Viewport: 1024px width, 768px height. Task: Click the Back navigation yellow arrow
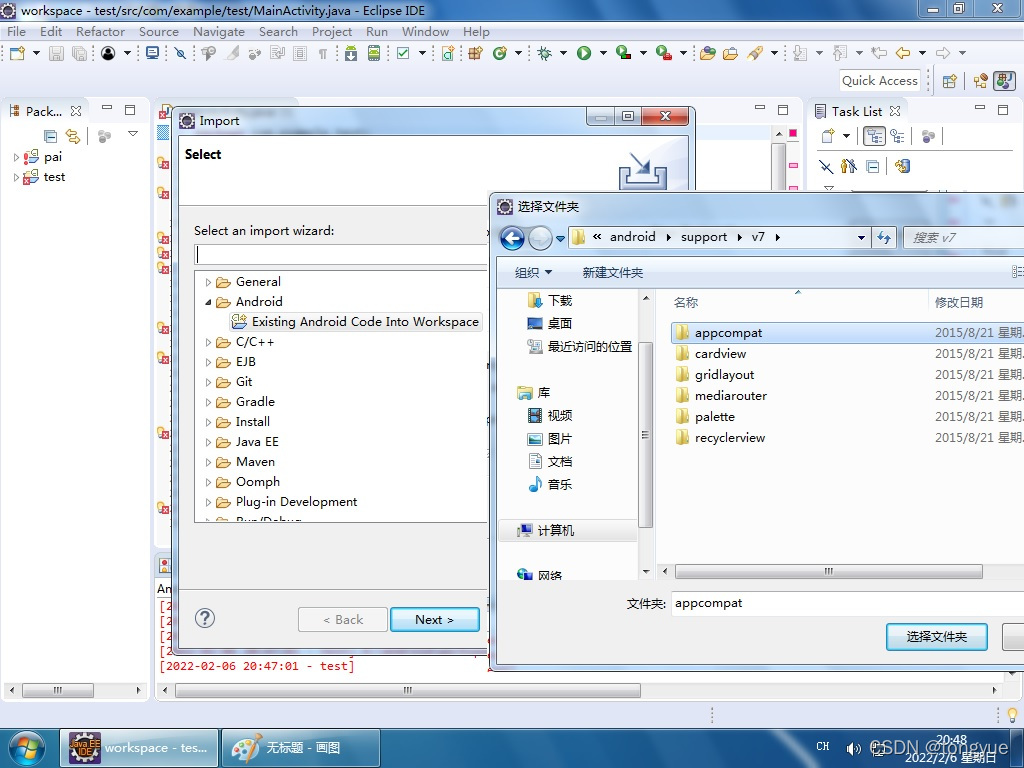click(903, 53)
